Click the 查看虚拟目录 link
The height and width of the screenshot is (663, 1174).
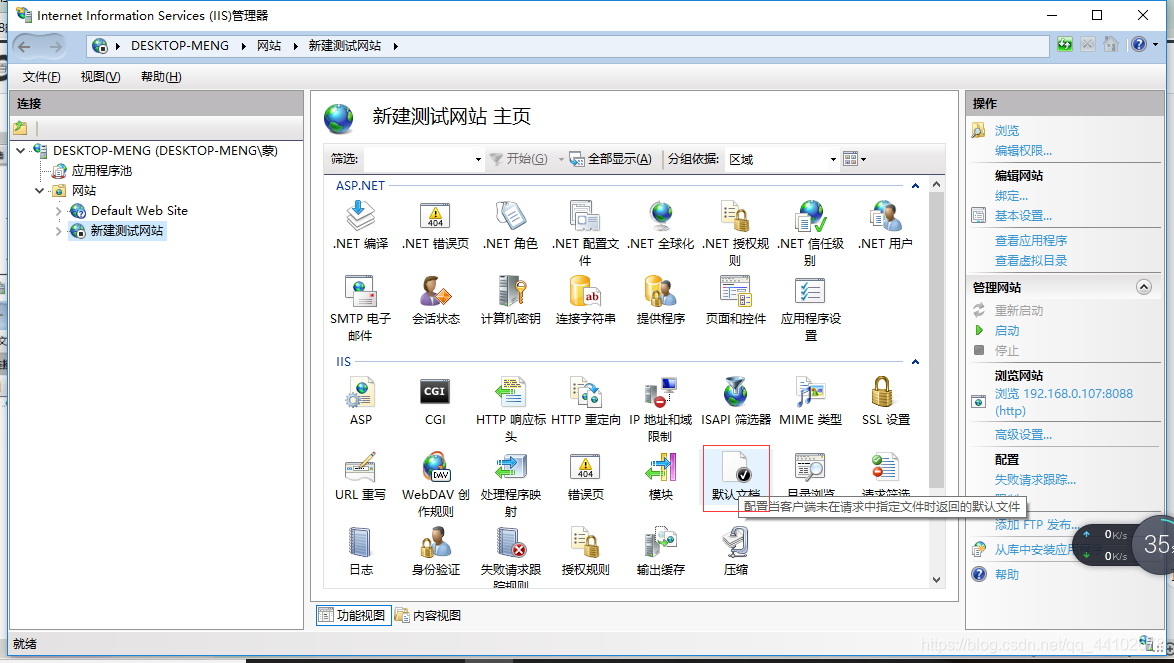point(1031,260)
